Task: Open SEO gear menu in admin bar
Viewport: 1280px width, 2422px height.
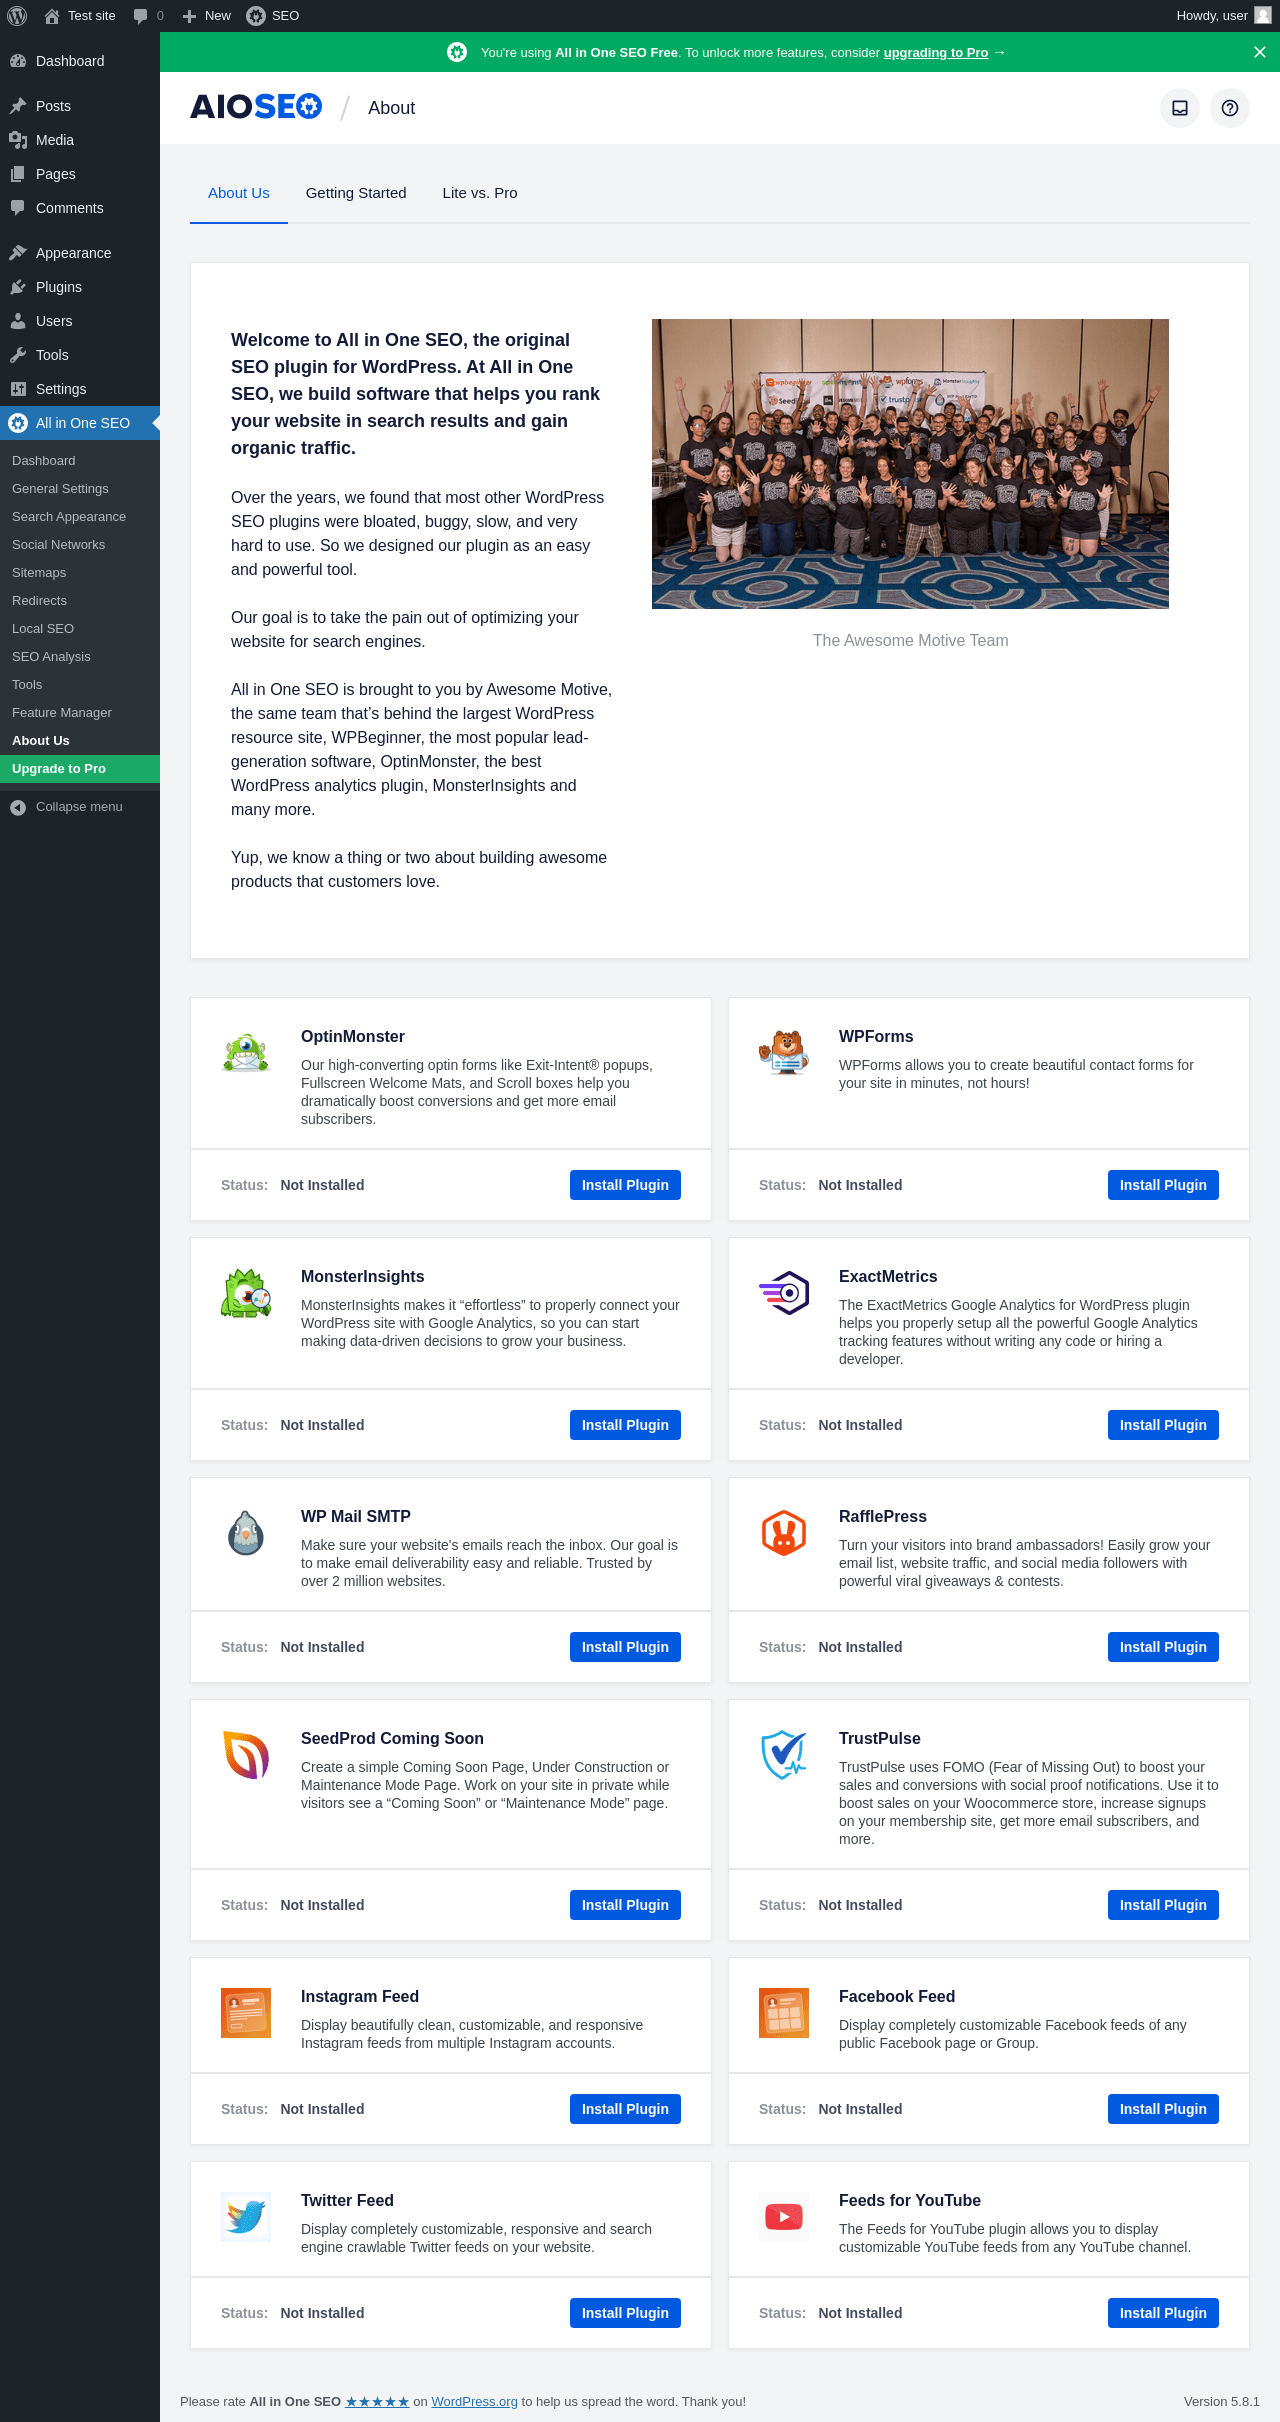Action: 273,16
